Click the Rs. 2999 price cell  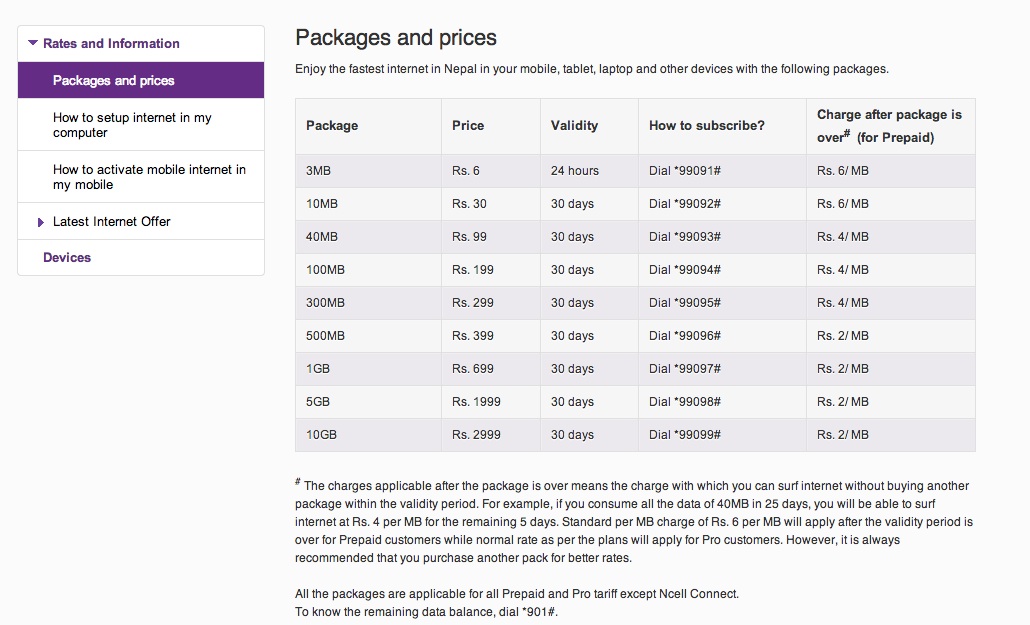476,435
